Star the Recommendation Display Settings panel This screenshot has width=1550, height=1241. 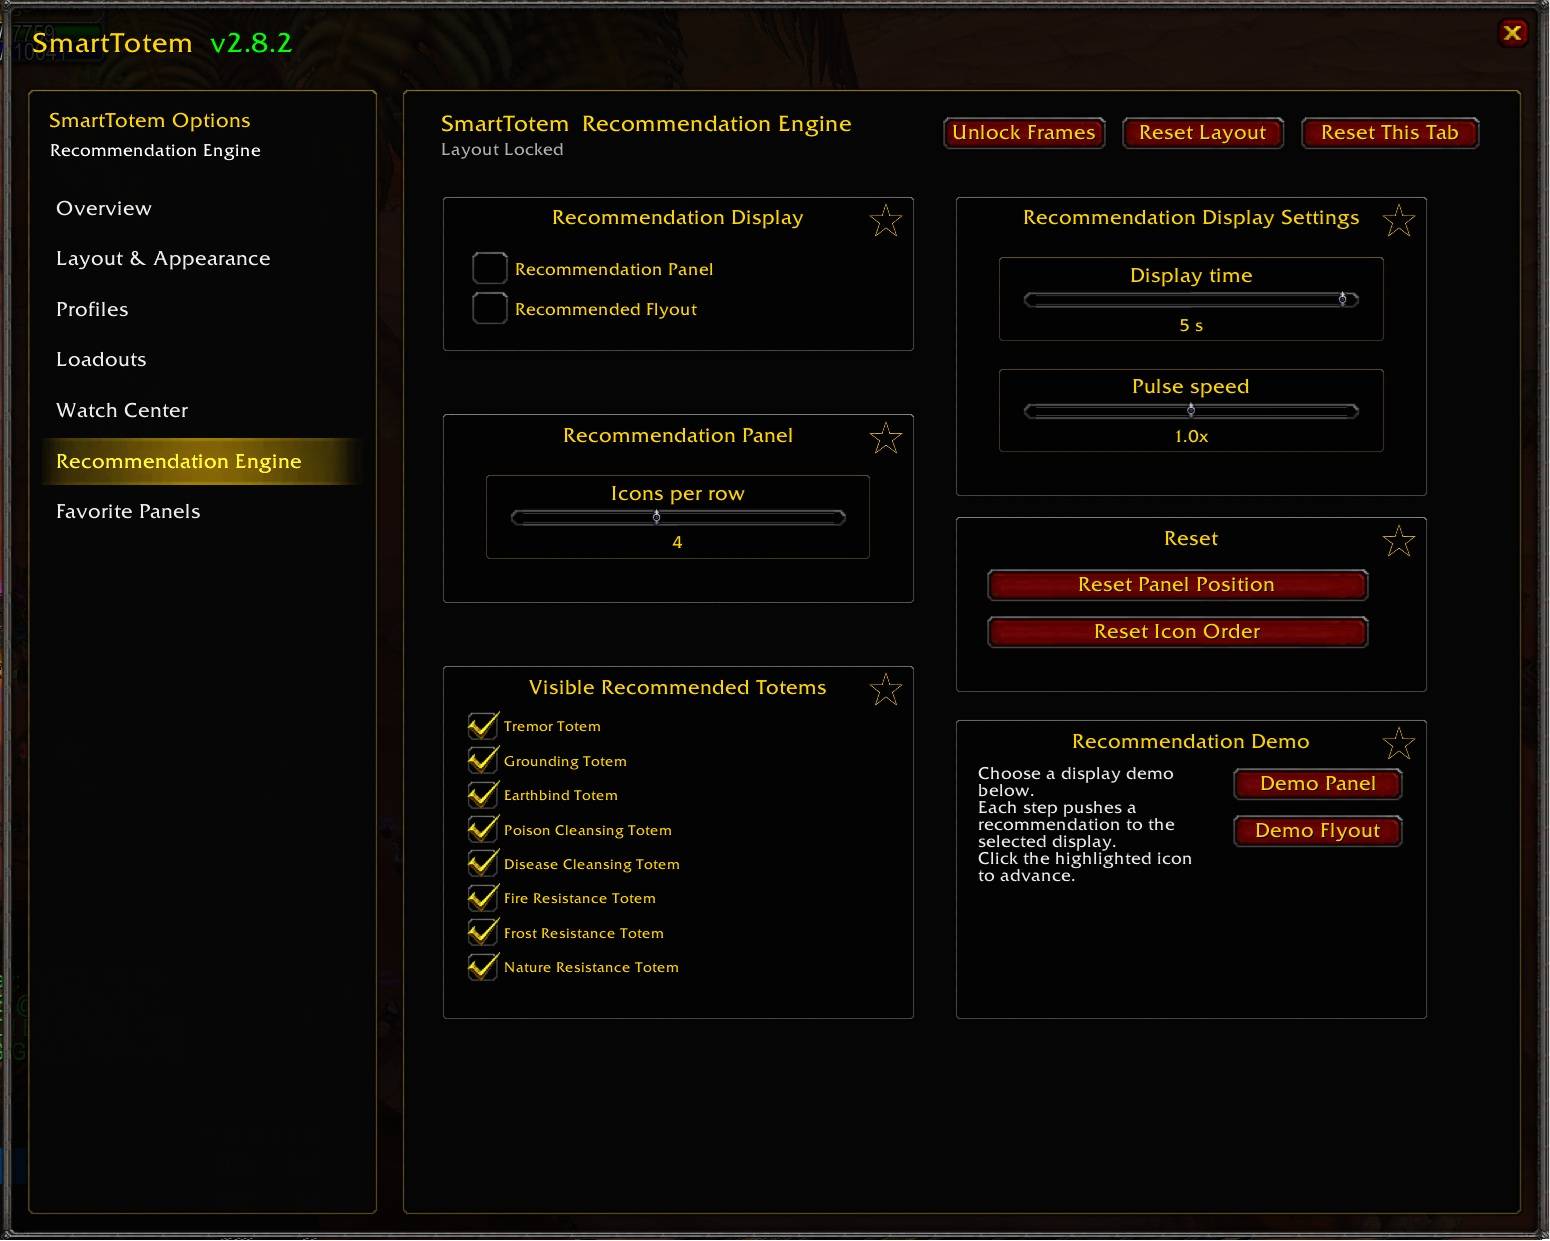[1398, 220]
